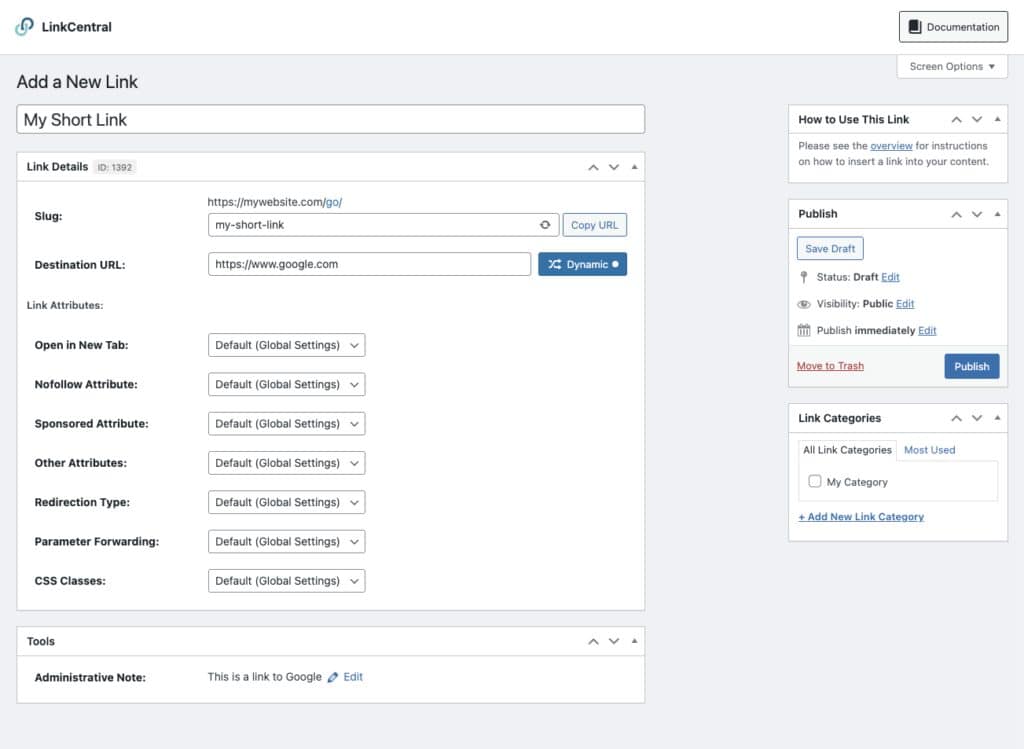The height and width of the screenshot is (749, 1024).
Task: Move the Tools panel down
Action: click(614, 642)
